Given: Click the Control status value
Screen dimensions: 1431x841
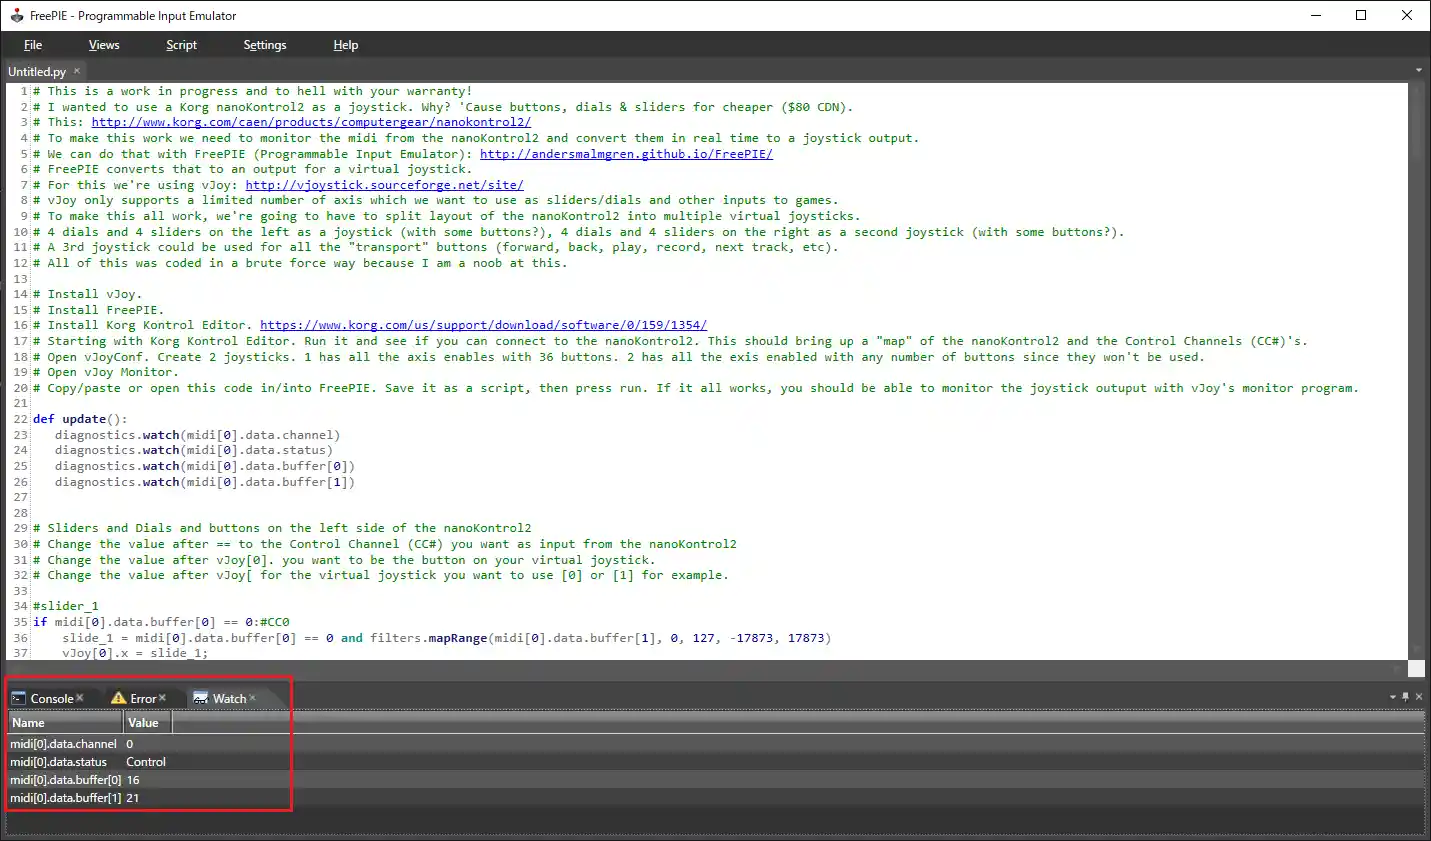Looking at the screenshot, I should [146, 762].
